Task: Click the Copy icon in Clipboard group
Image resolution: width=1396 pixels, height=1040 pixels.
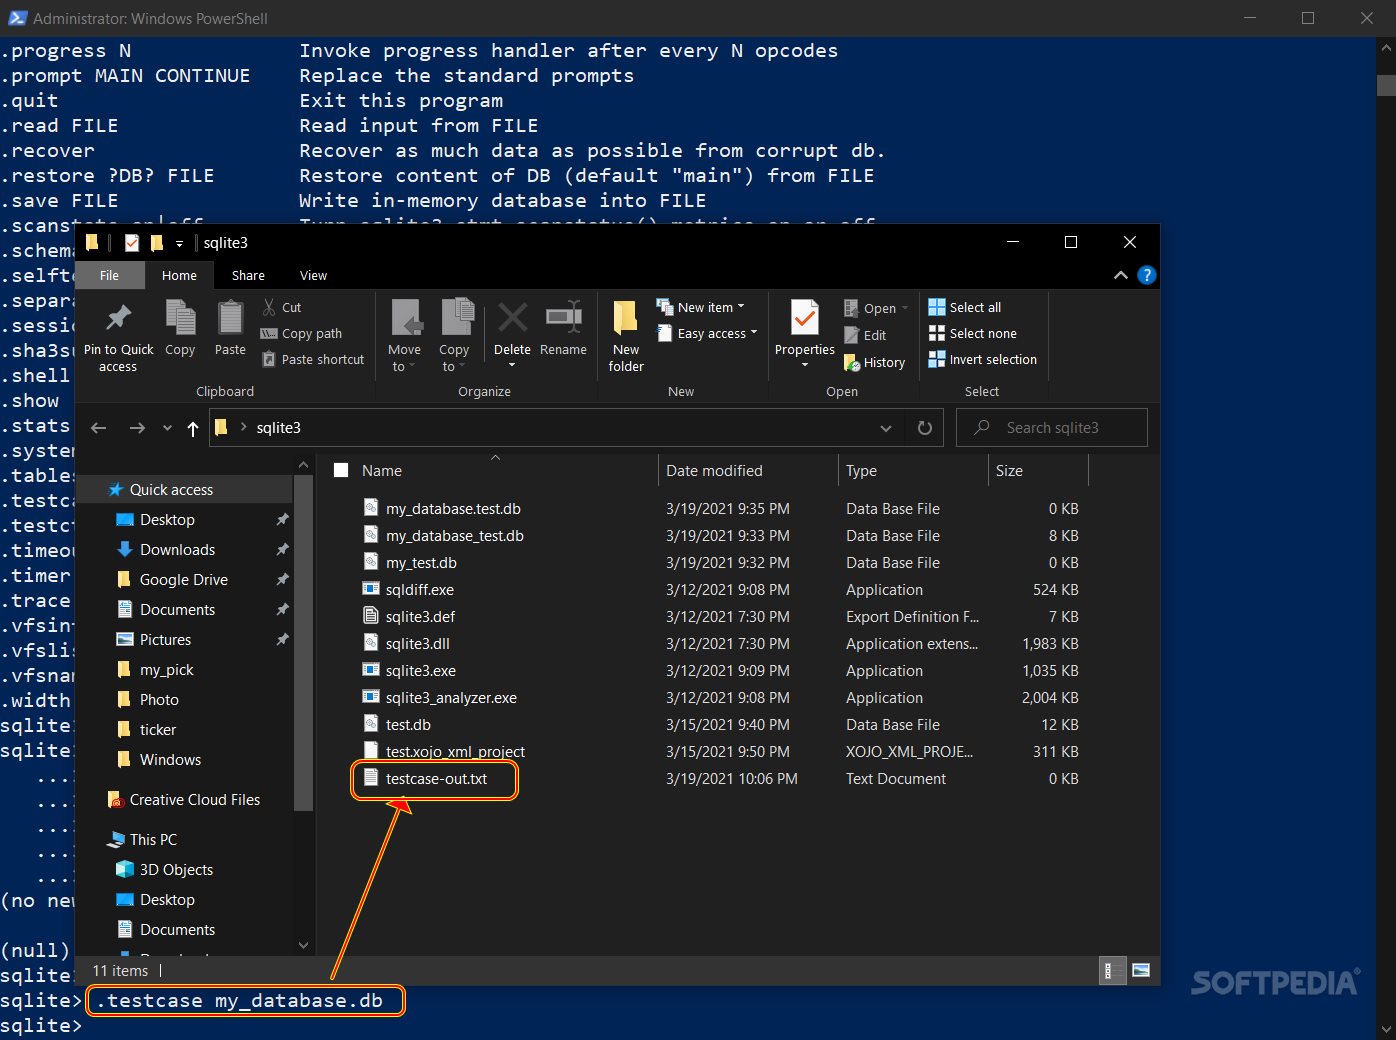Action: 180,318
